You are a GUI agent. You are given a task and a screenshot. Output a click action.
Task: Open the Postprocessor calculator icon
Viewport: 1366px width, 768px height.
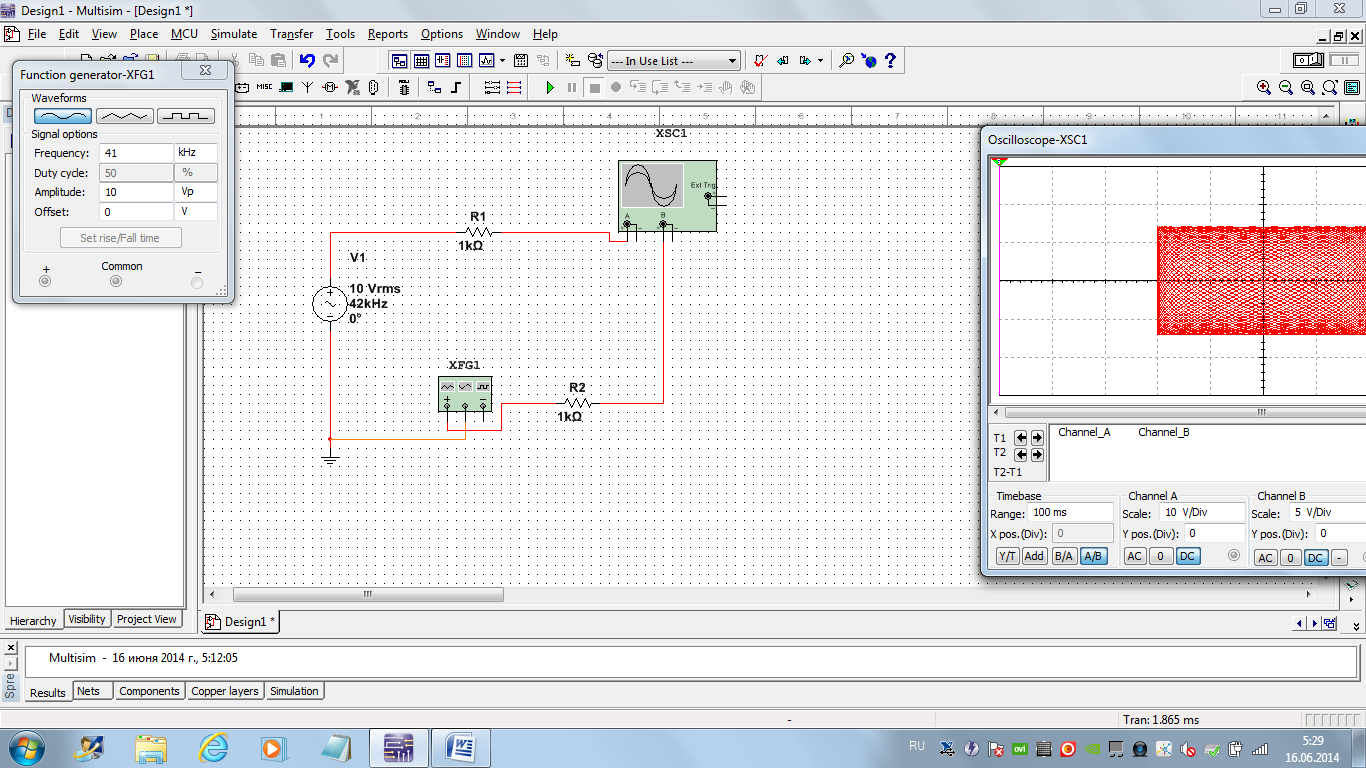[x=521, y=61]
